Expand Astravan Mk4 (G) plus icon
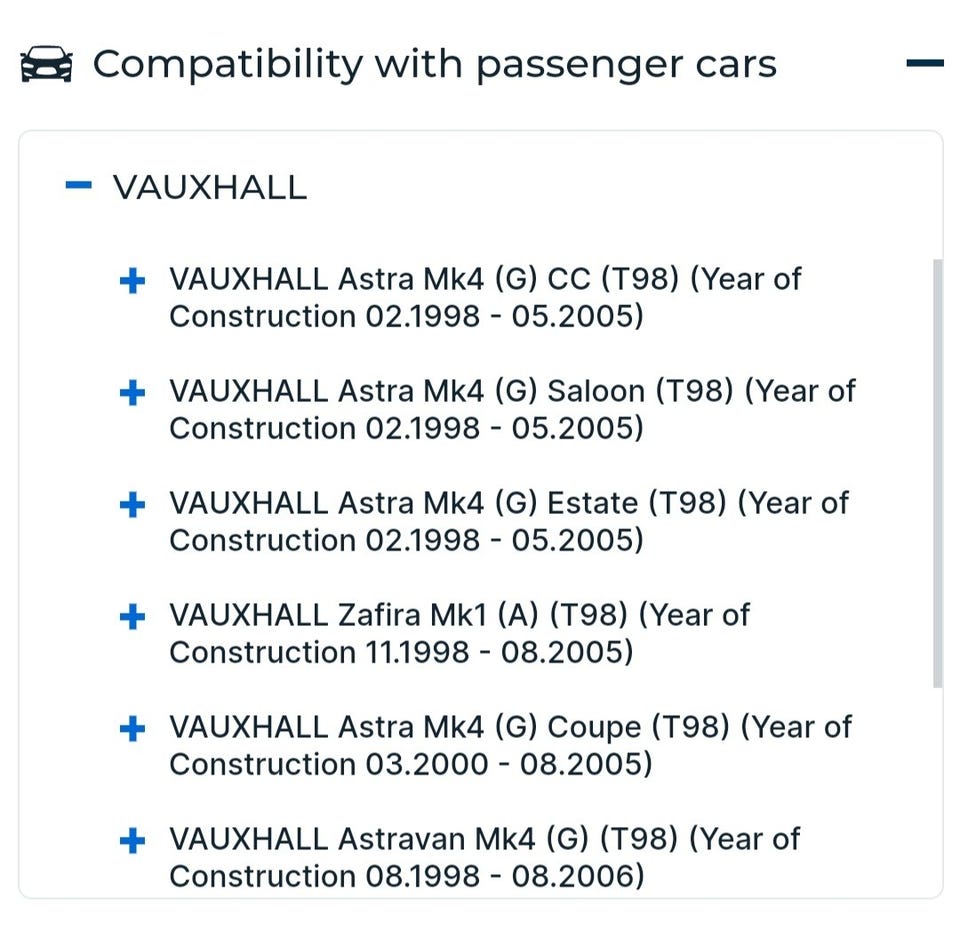 [132, 841]
